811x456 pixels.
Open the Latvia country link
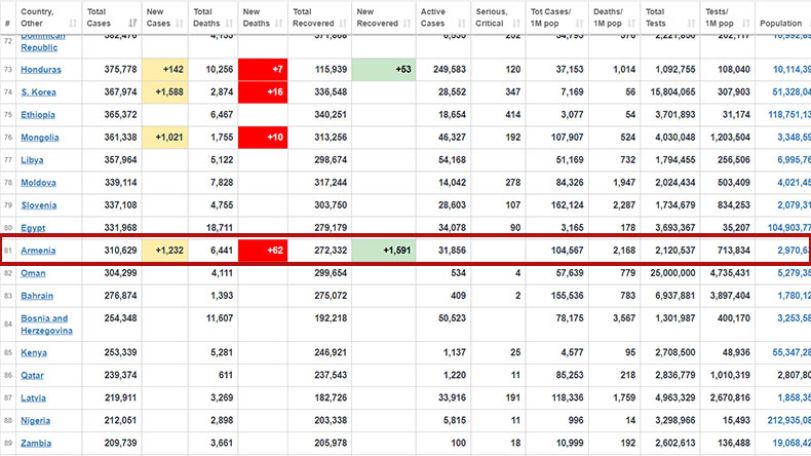click(x=34, y=398)
